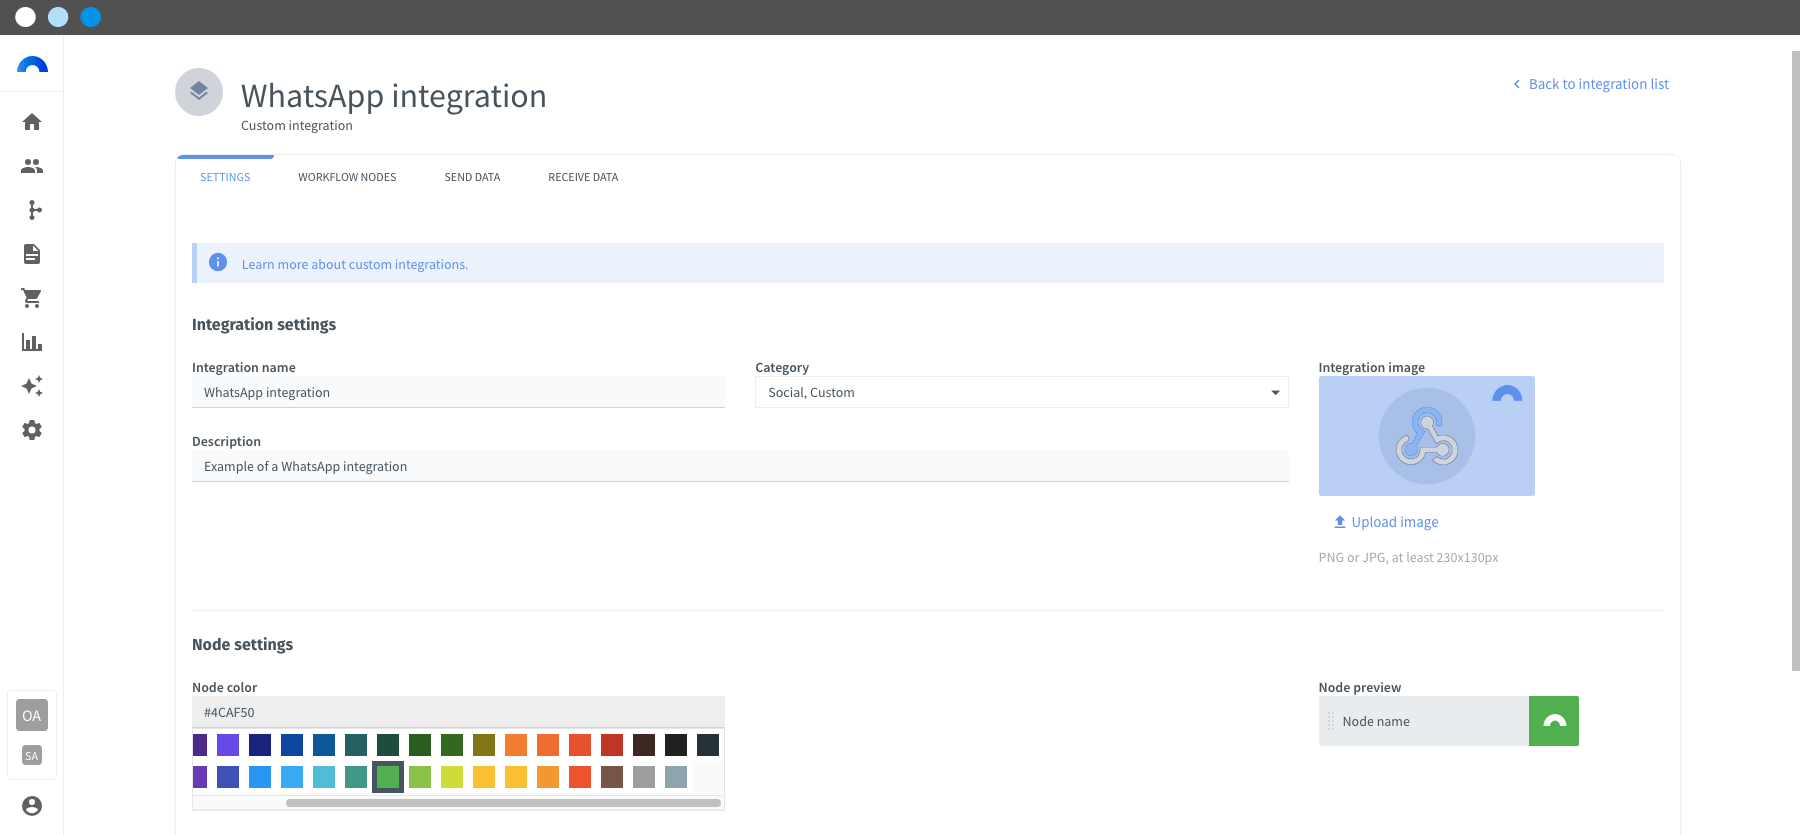The width and height of the screenshot is (1800, 835).
Task: Pick the orange-red color swatch in second row
Action: coord(580,777)
